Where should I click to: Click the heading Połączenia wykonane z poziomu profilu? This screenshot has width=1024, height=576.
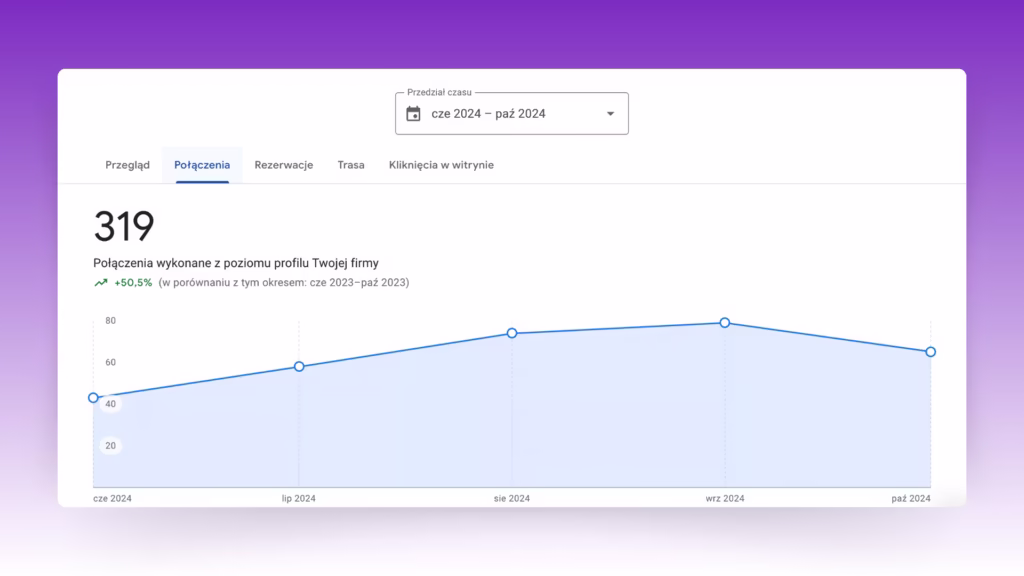(236, 263)
